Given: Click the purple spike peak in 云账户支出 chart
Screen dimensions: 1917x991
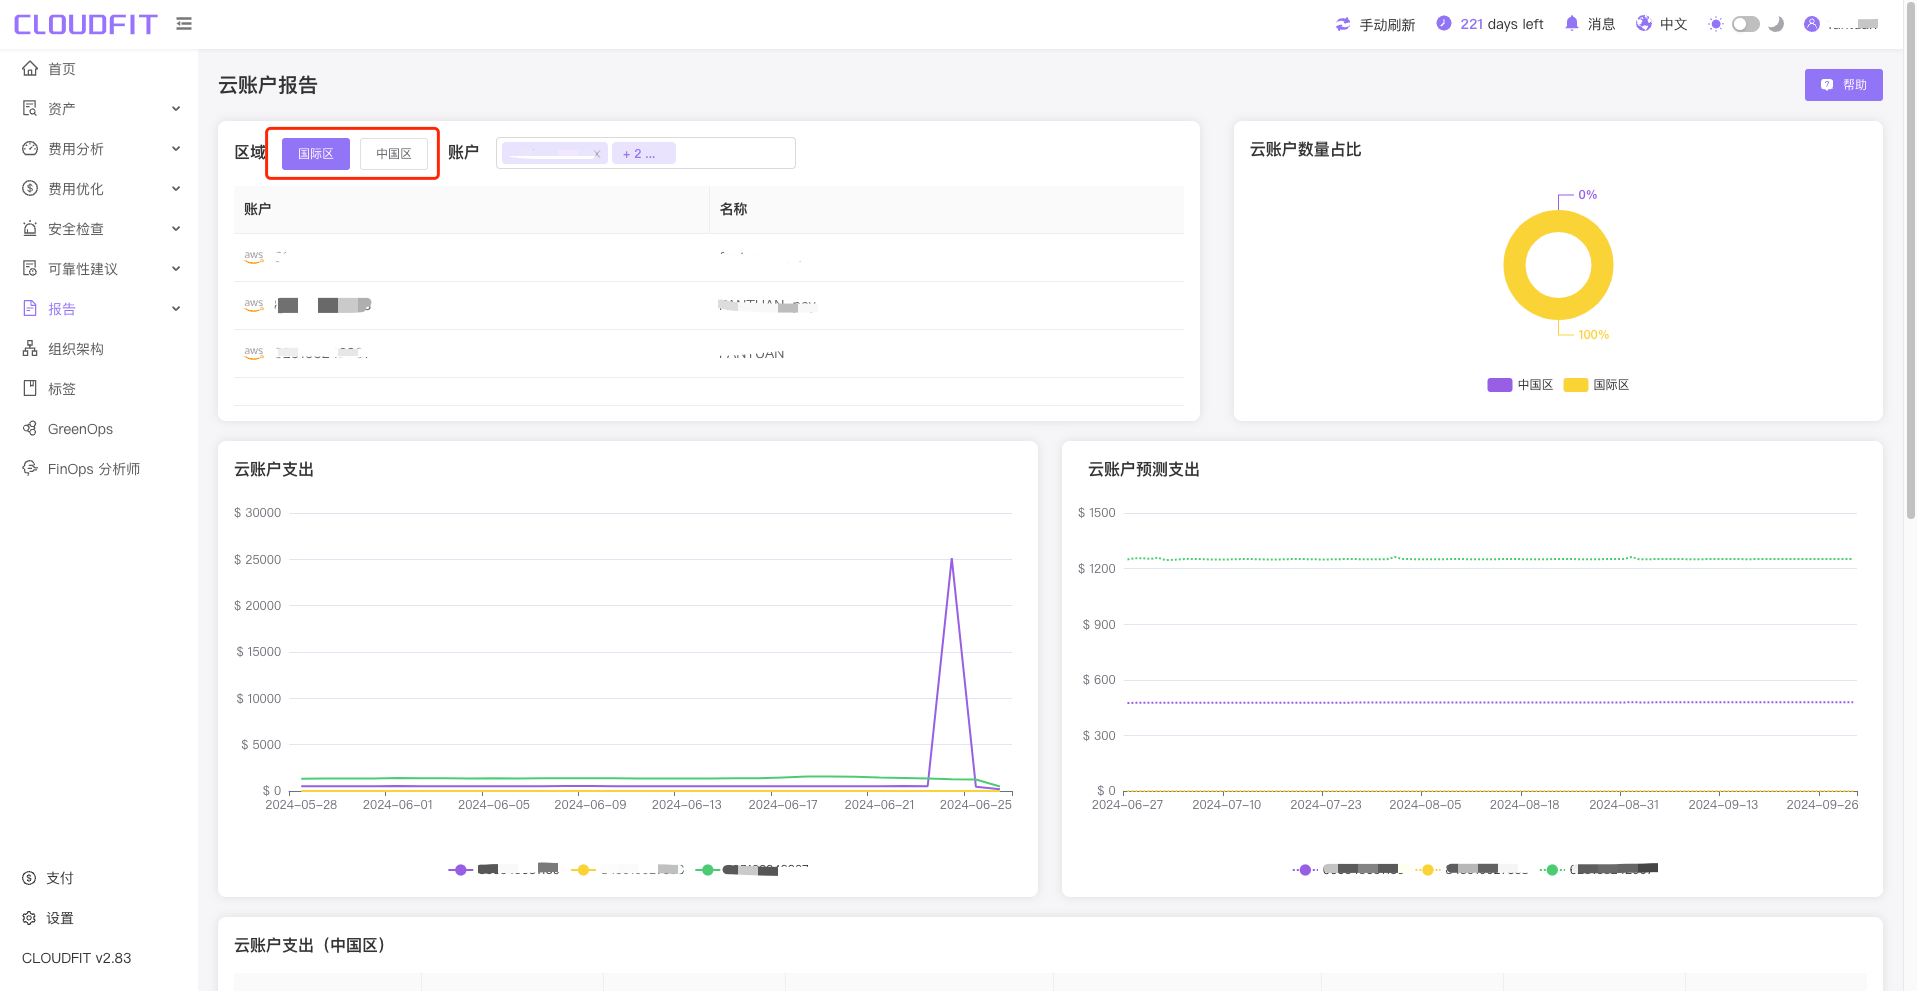Looking at the screenshot, I should tap(951, 560).
